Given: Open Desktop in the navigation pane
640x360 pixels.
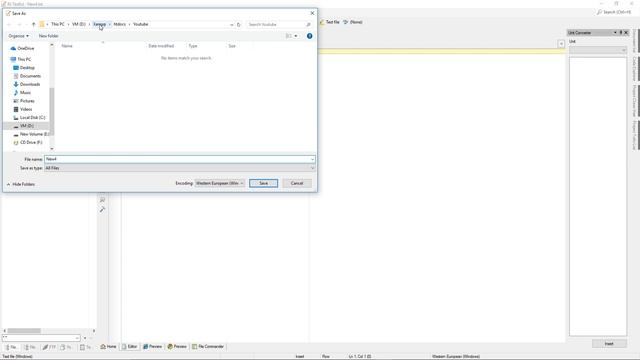Looking at the screenshot, I should 27,68.
